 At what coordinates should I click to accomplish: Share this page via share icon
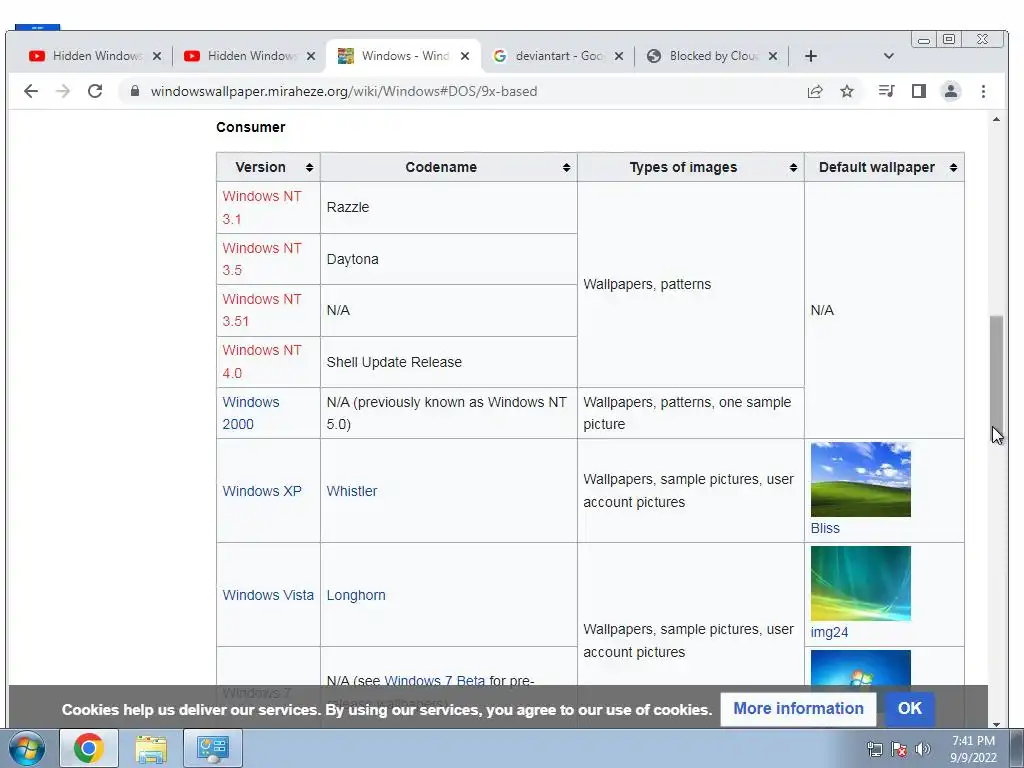[814, 91]
